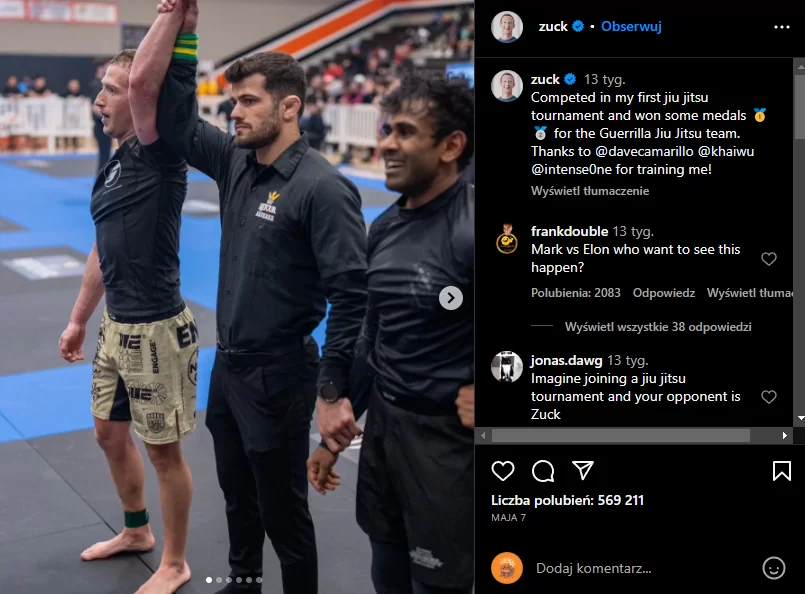Screen dimensions: 805x594
Task: Open the three-dot more options menu
Action: click(x=781, y=27)
